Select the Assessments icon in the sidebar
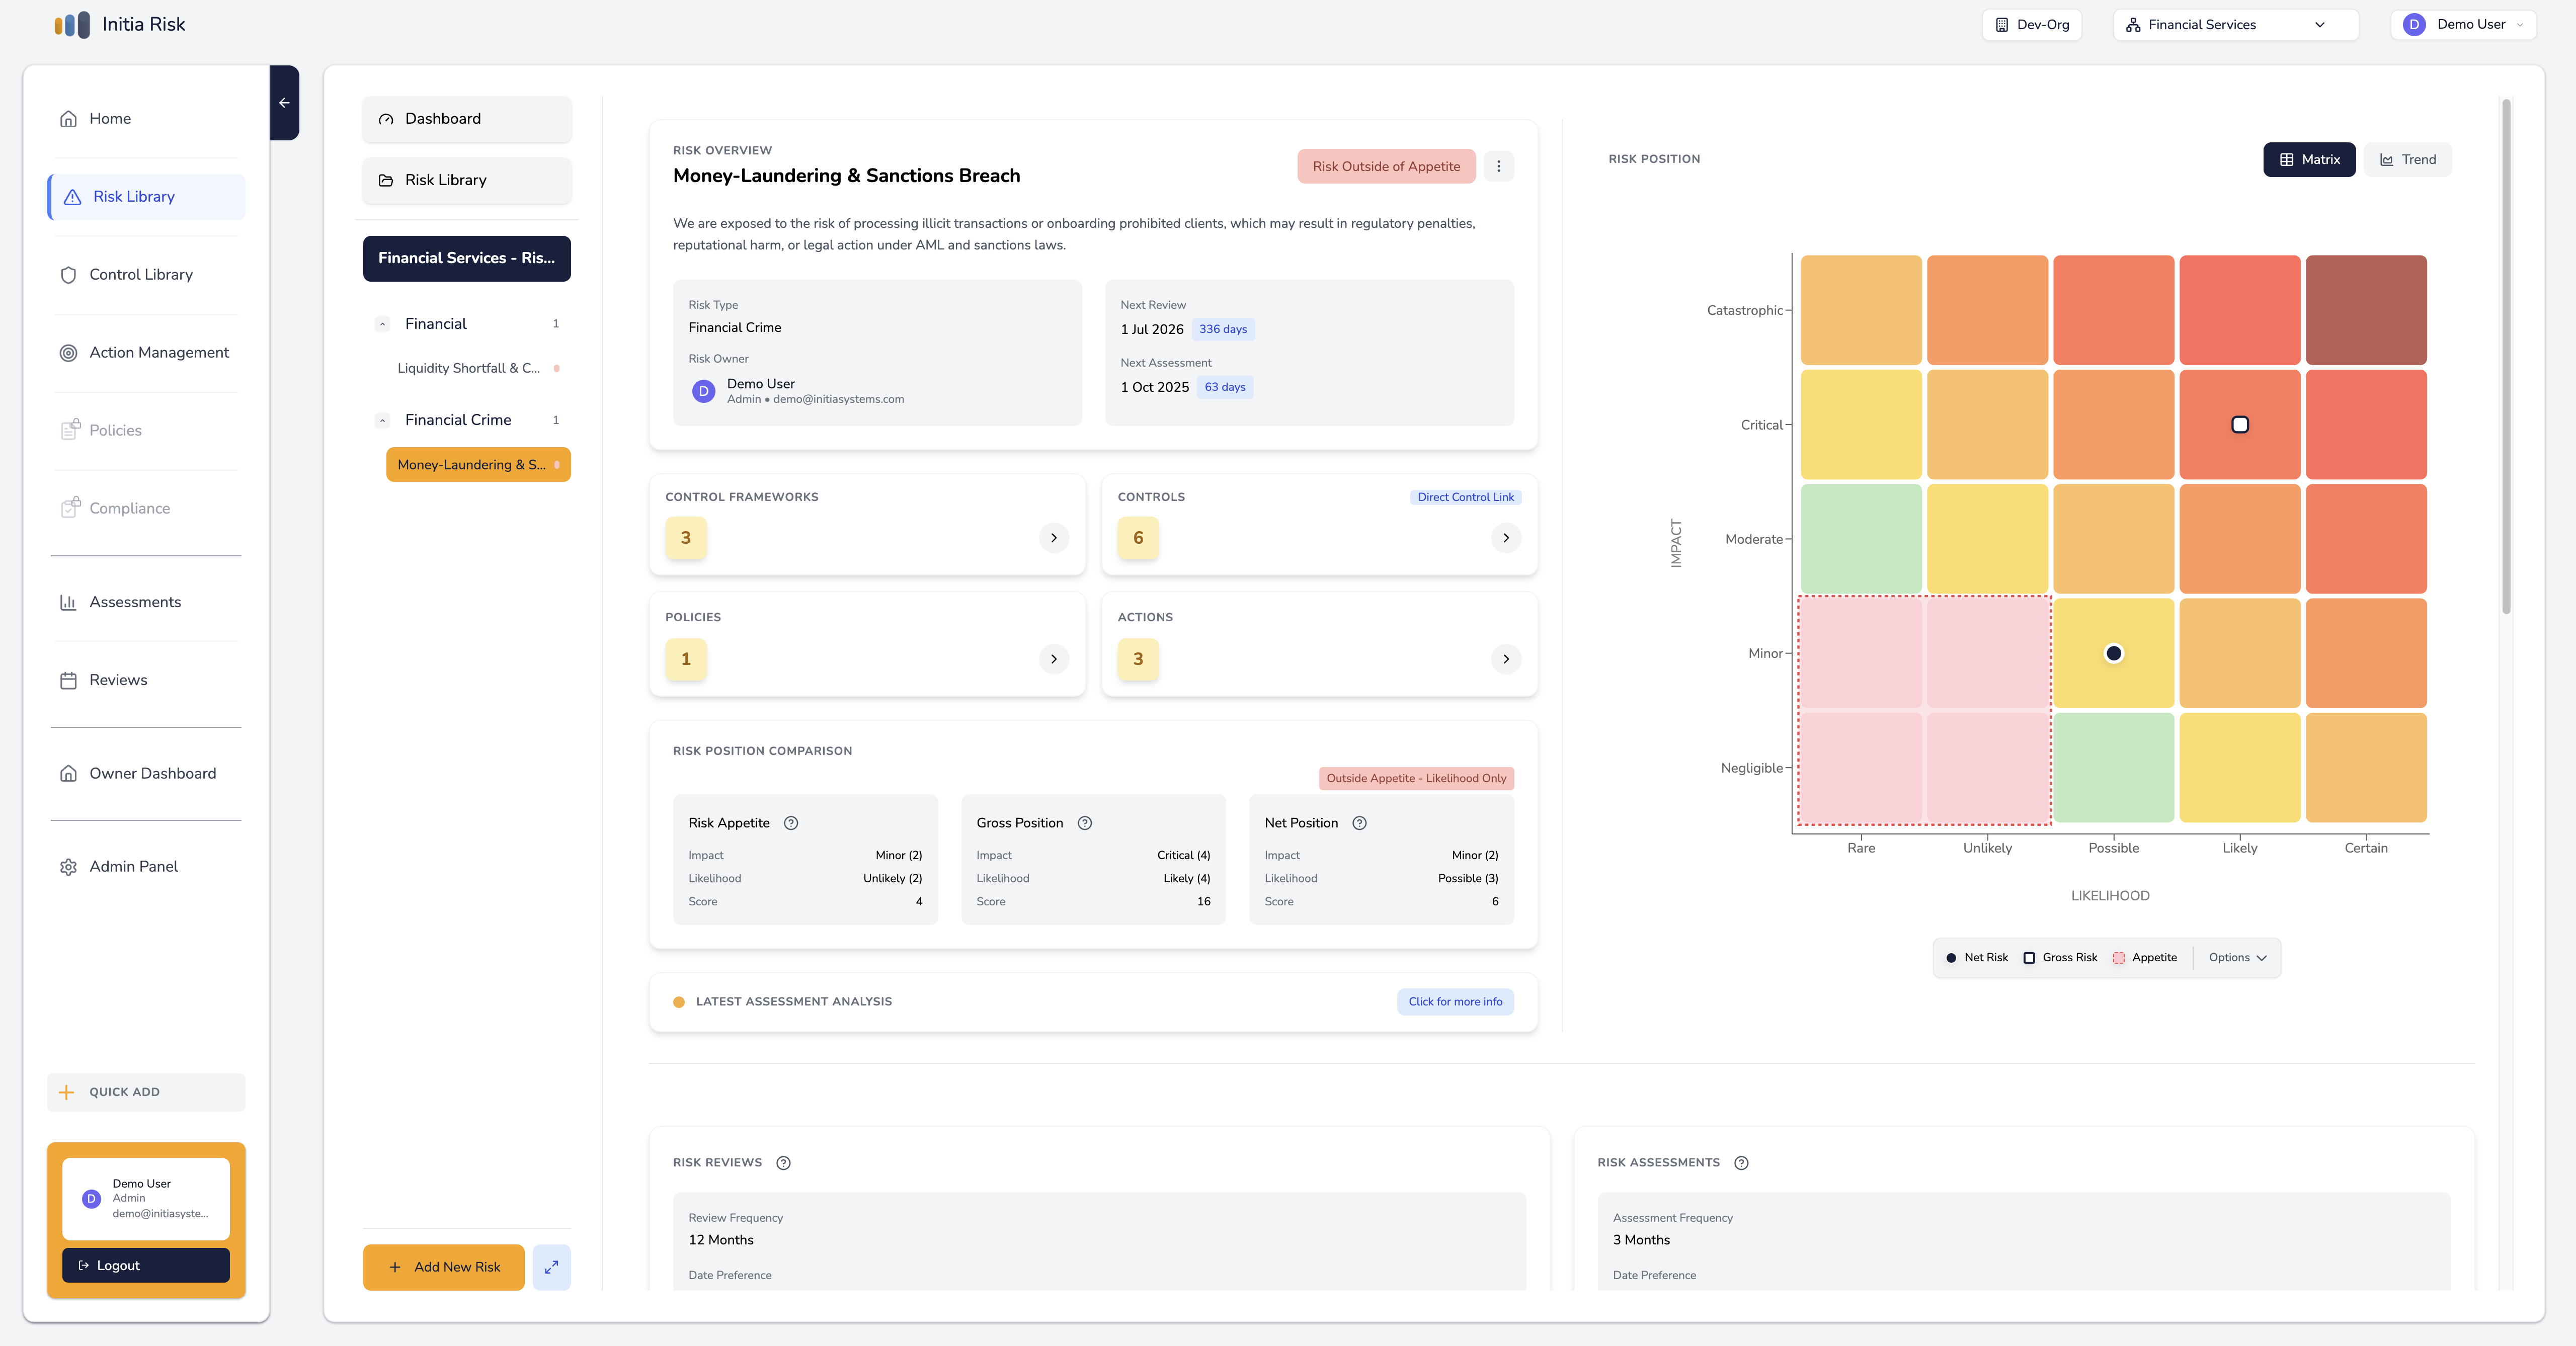The image size is (2576, 1346). click(x=68, y=602)
